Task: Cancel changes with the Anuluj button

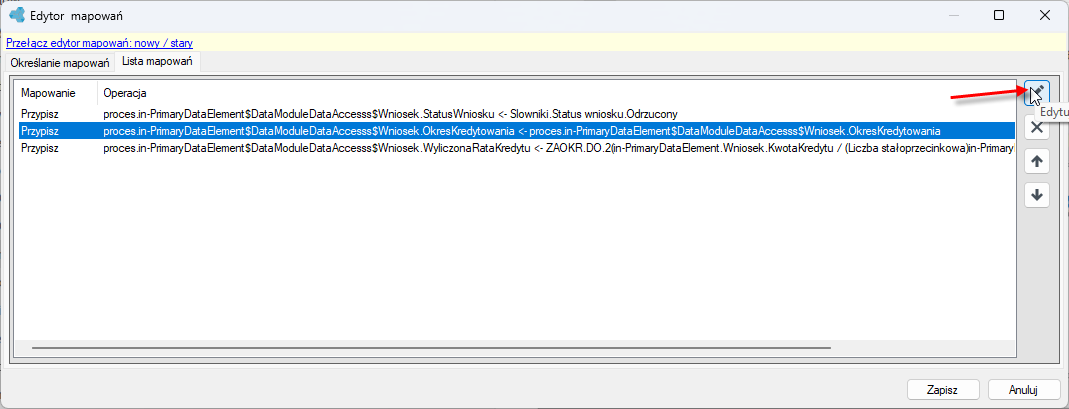Action: 1023,391
